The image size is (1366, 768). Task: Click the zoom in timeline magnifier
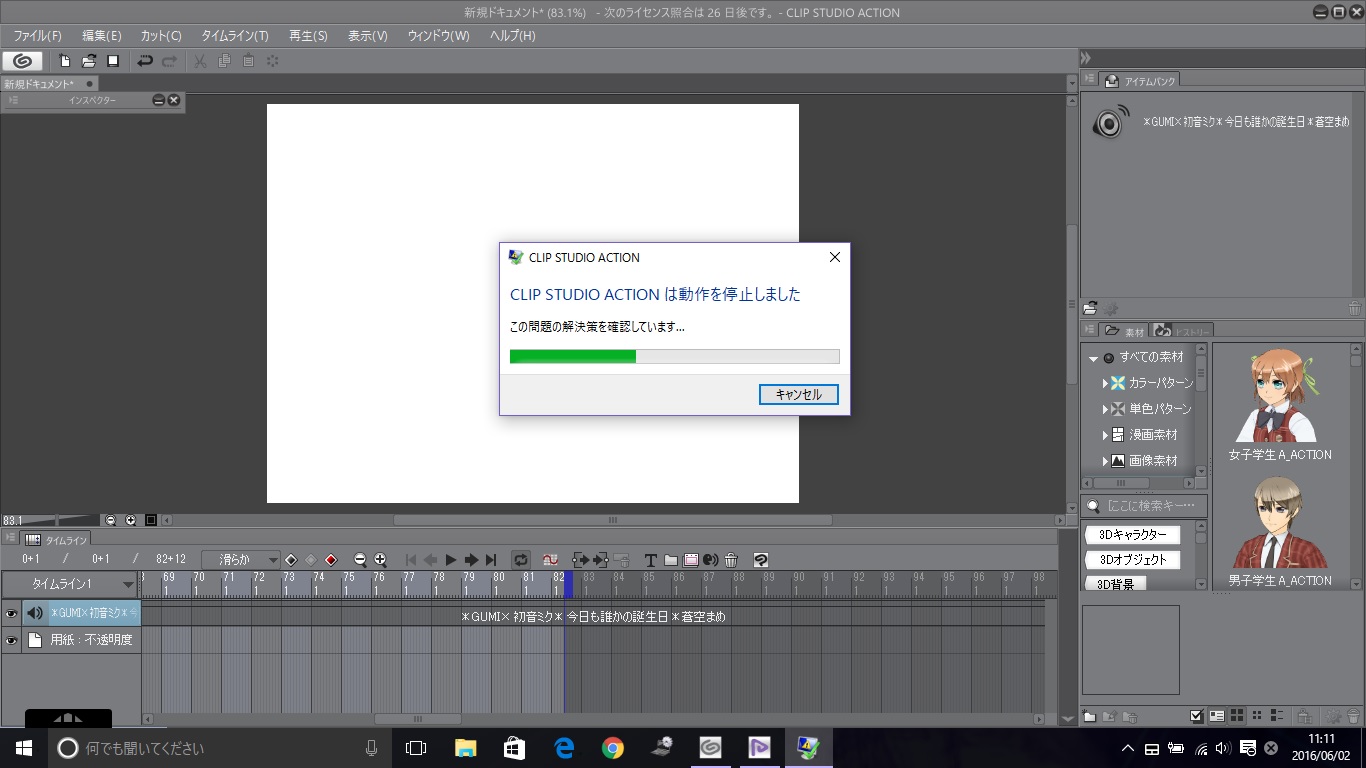click(380, 560)
